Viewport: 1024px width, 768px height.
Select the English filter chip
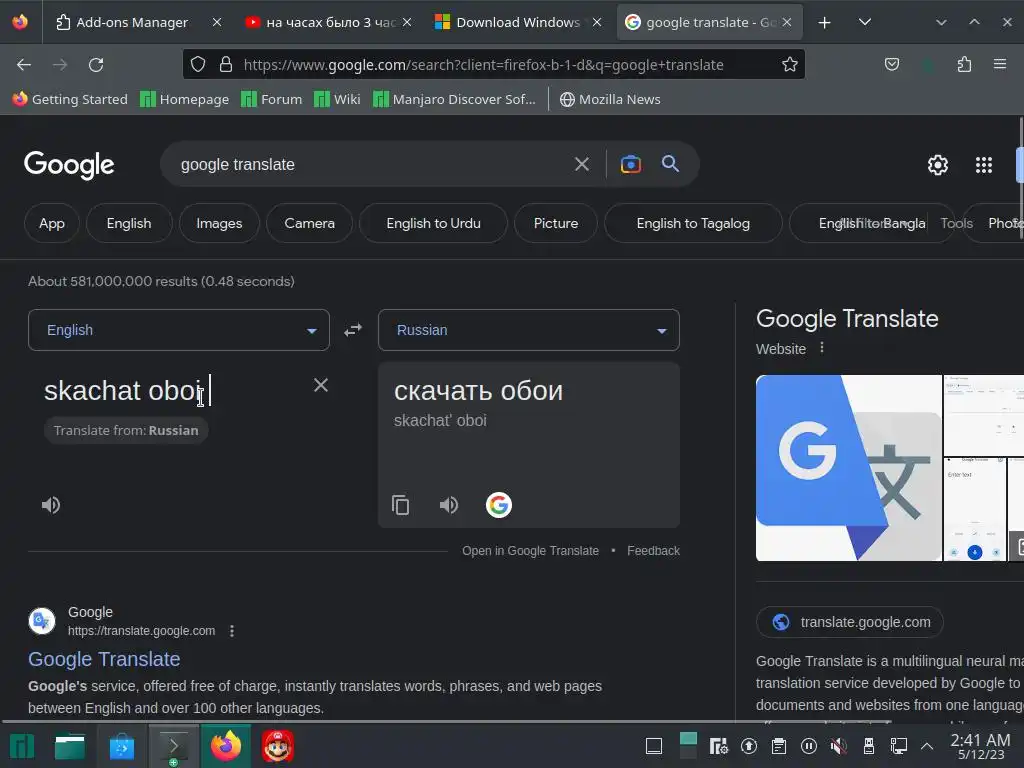[129, 223]
